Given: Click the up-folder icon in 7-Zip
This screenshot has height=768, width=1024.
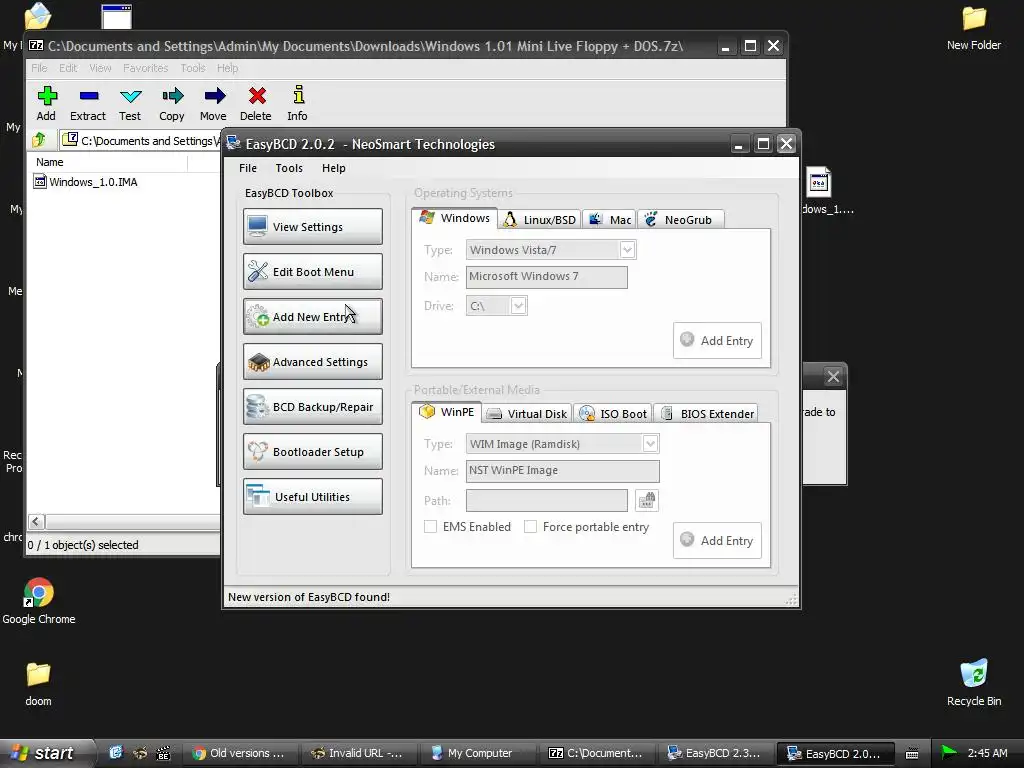Looking at the screenshot, I should pyautogui.click(x=39, y=140).
